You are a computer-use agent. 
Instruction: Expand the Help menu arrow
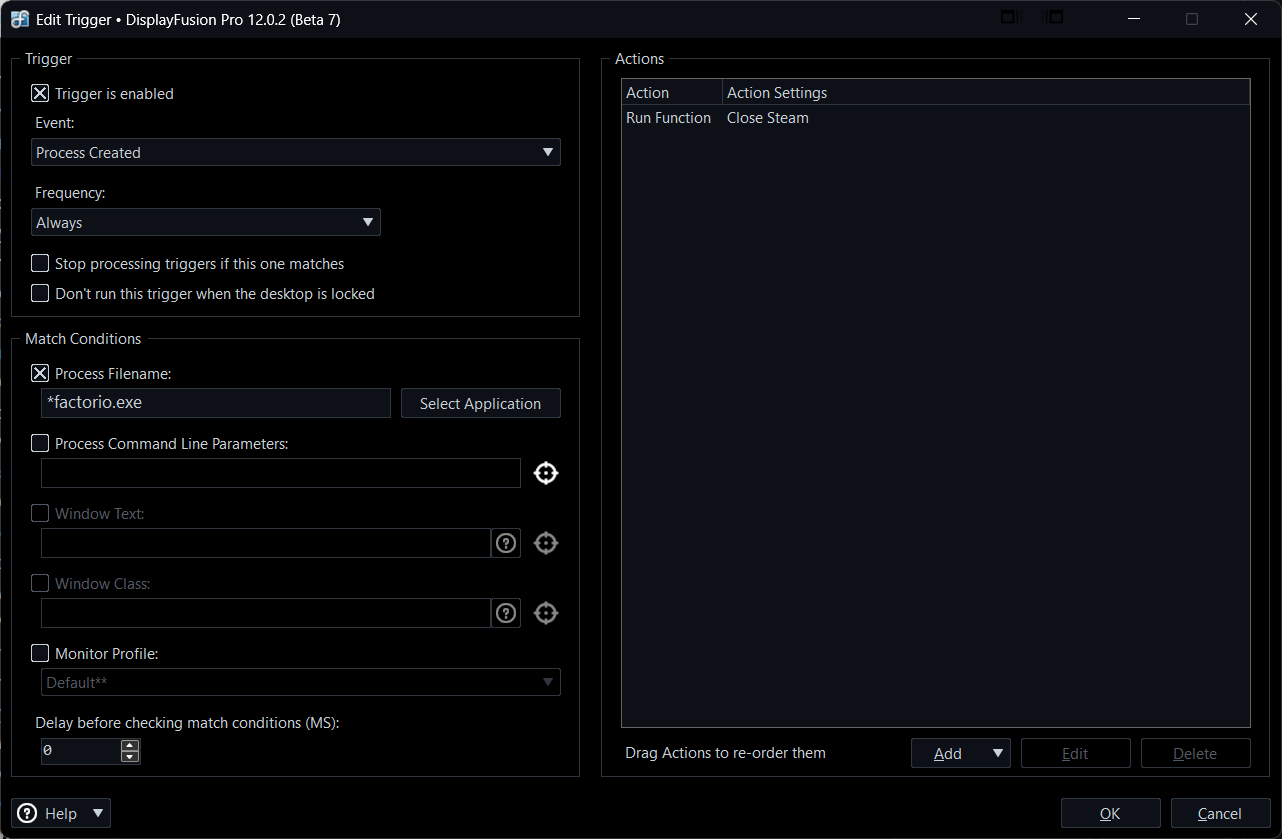(x=97, y=813)
